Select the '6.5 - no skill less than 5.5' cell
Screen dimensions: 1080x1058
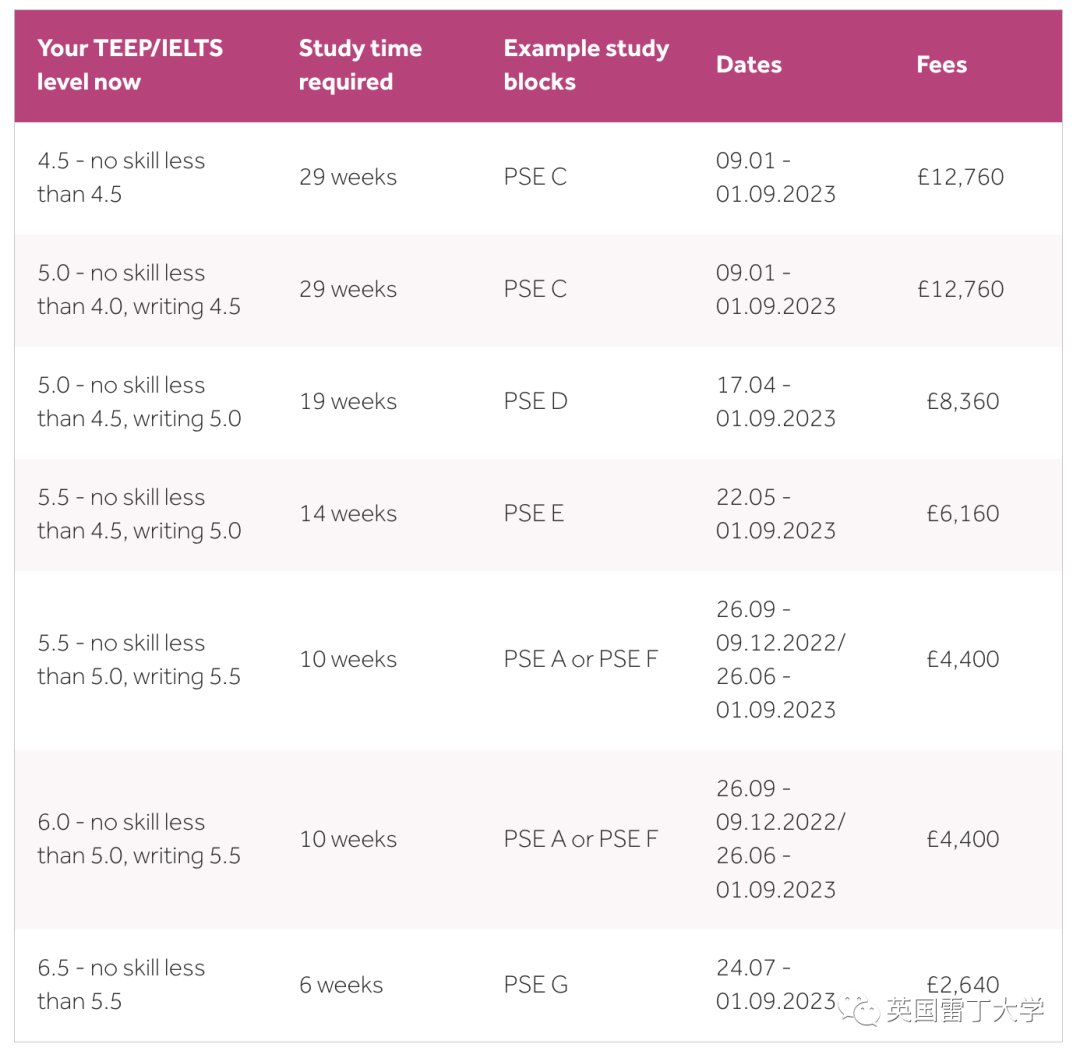click(121, 985)
